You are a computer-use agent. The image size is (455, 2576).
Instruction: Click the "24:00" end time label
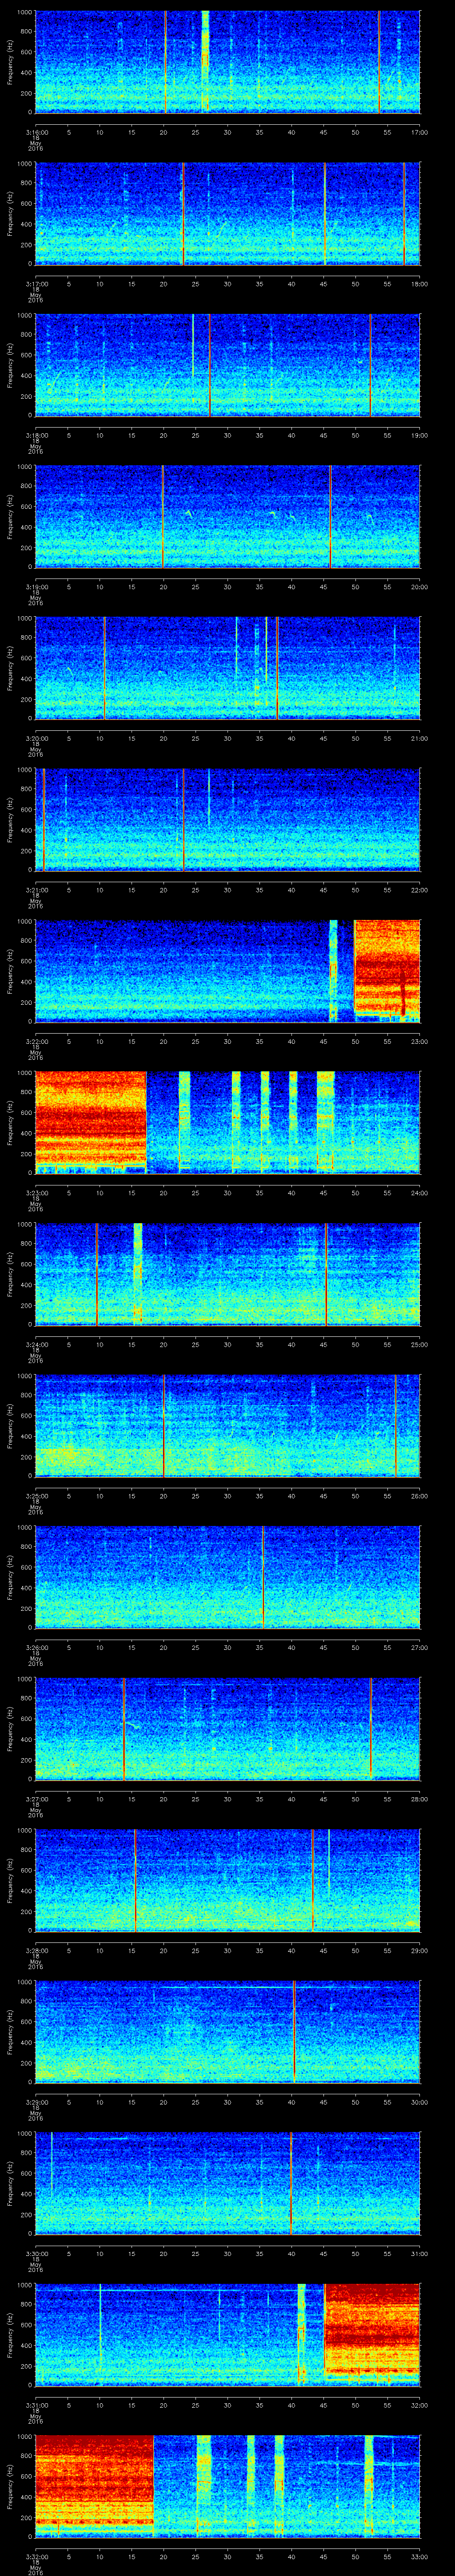coord(419,1192)
